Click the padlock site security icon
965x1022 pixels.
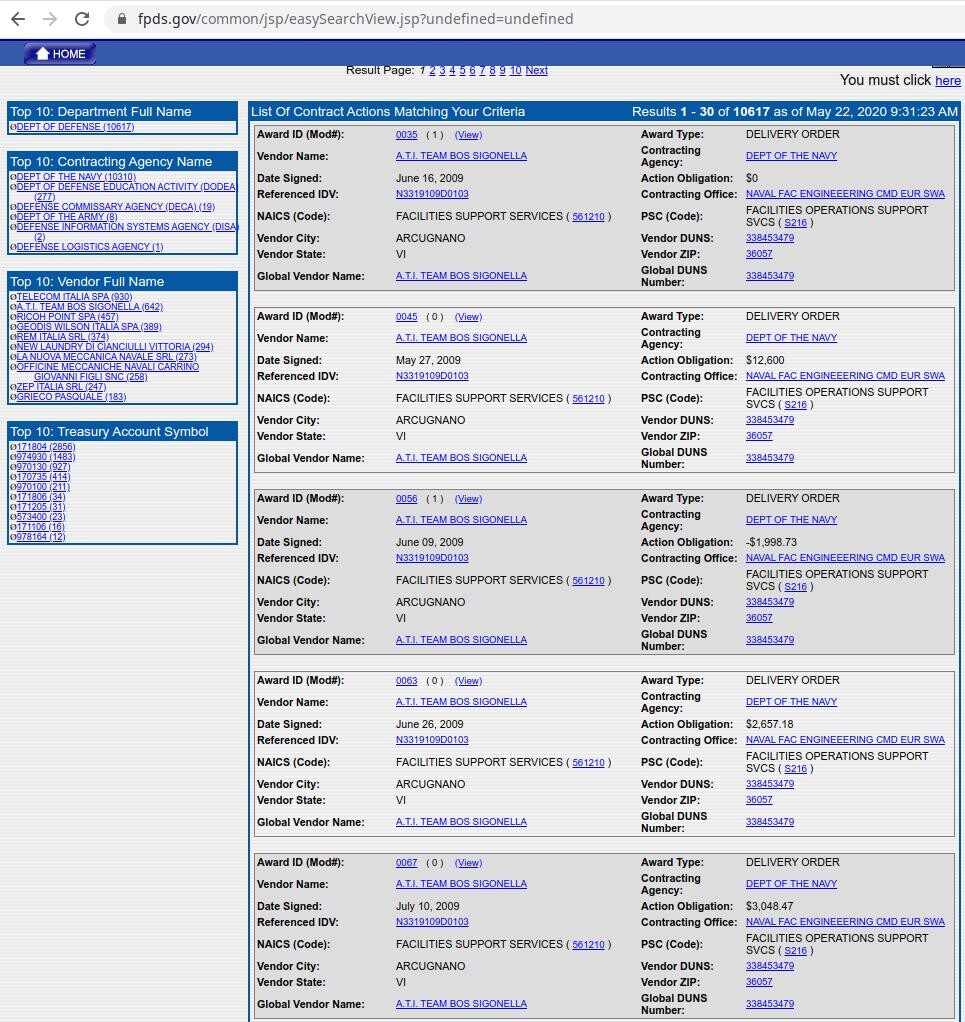(x=122, y=19)
